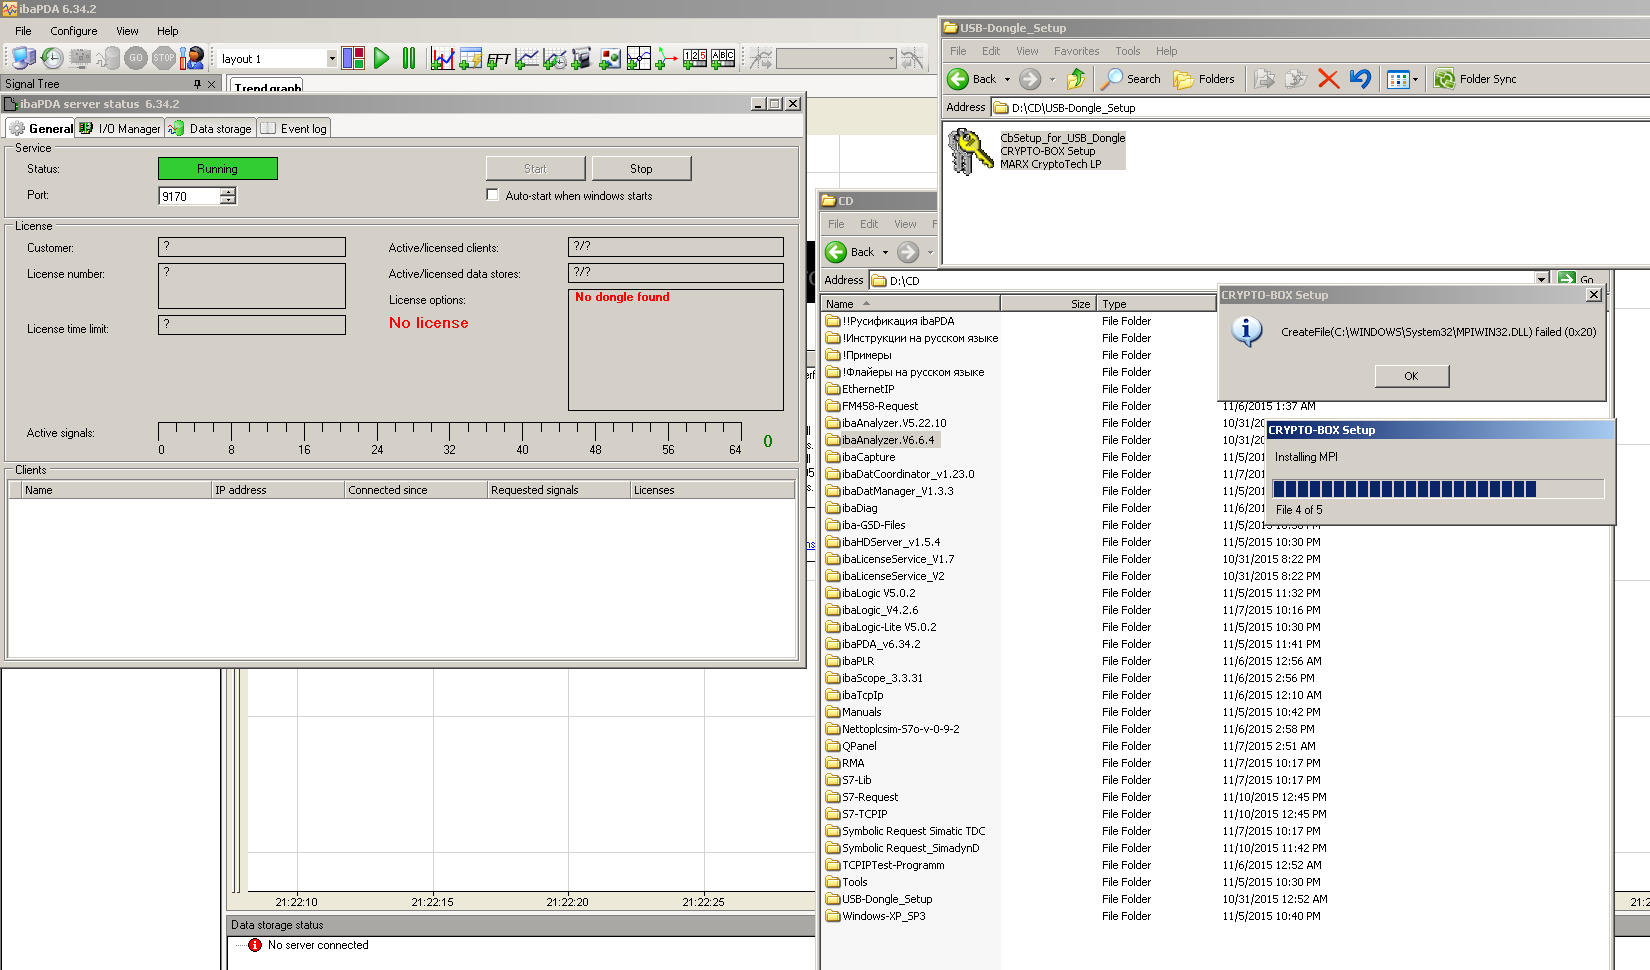Switch to the Event log tab
The image size is (1650, 970).
click(x=294, y=128)
